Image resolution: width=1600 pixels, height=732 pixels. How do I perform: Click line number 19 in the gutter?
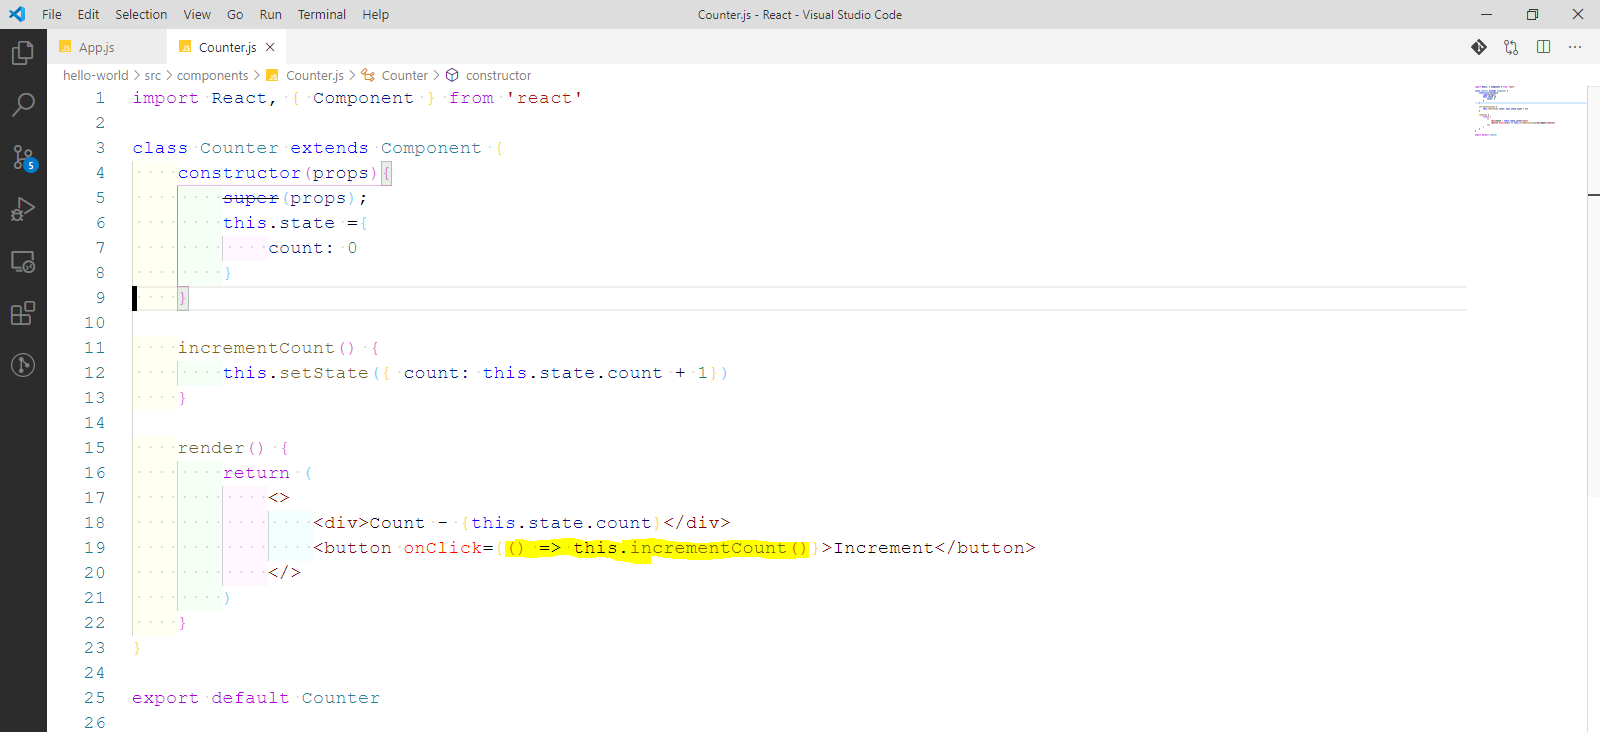94,548
